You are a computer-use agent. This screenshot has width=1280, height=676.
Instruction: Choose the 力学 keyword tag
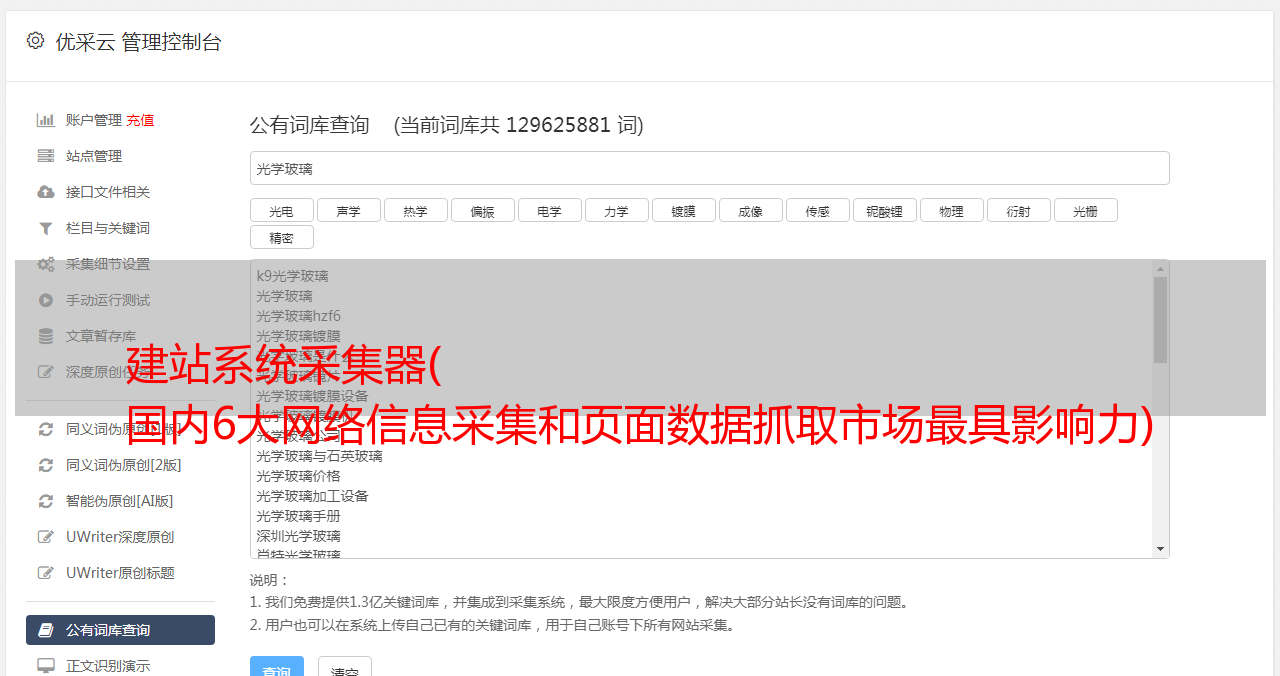pyautogui.click(x=616, y=211)
